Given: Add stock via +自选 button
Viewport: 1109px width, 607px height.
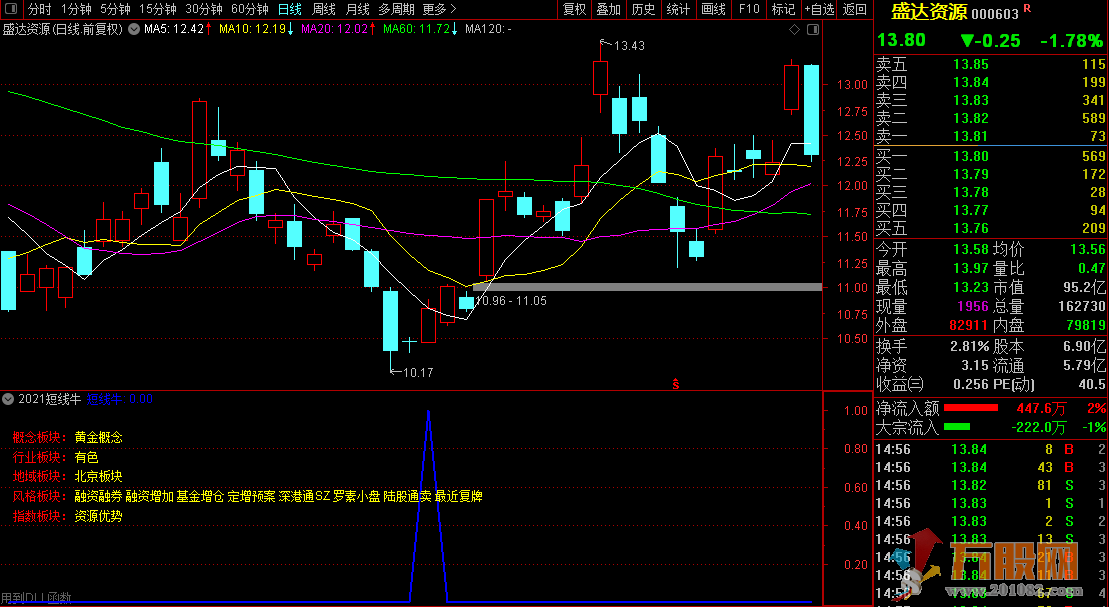Looking at the screenshot, I should (820, 9).
